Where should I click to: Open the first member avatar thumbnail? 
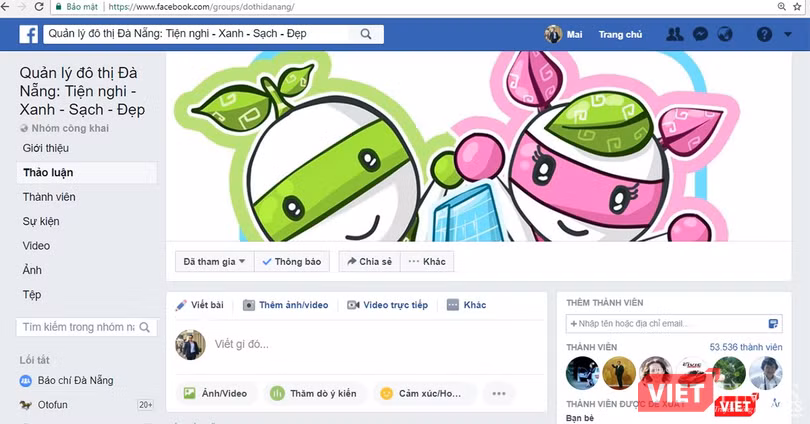pos(583,373)
